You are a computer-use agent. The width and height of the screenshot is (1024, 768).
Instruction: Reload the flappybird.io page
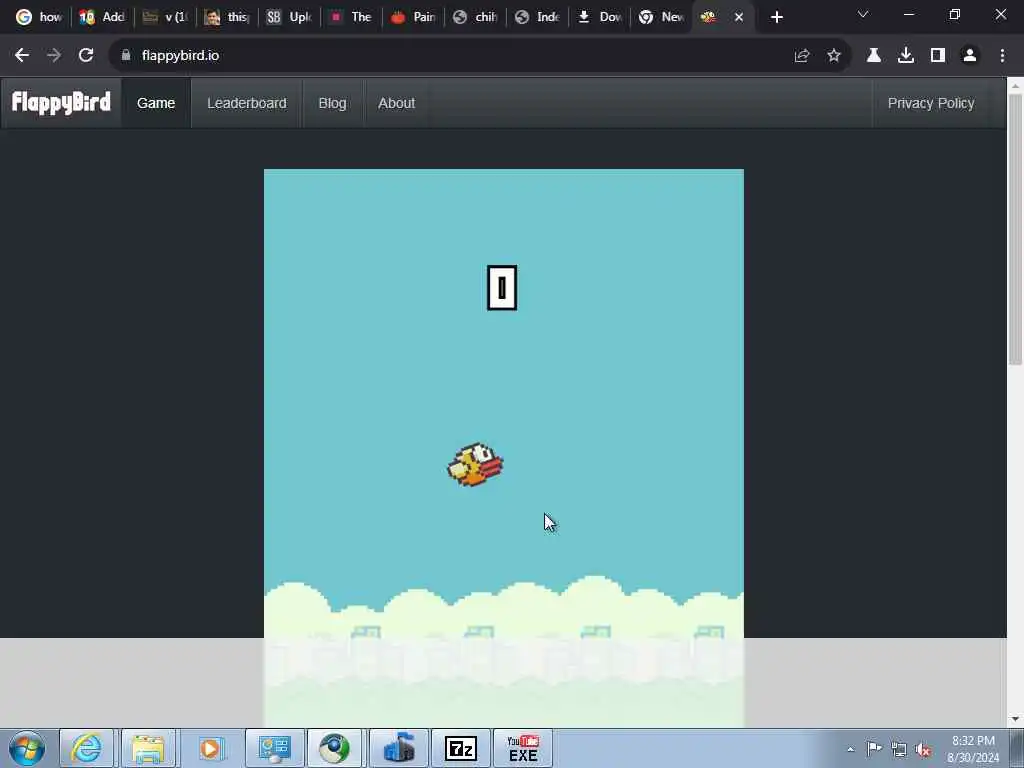(86, 56)
